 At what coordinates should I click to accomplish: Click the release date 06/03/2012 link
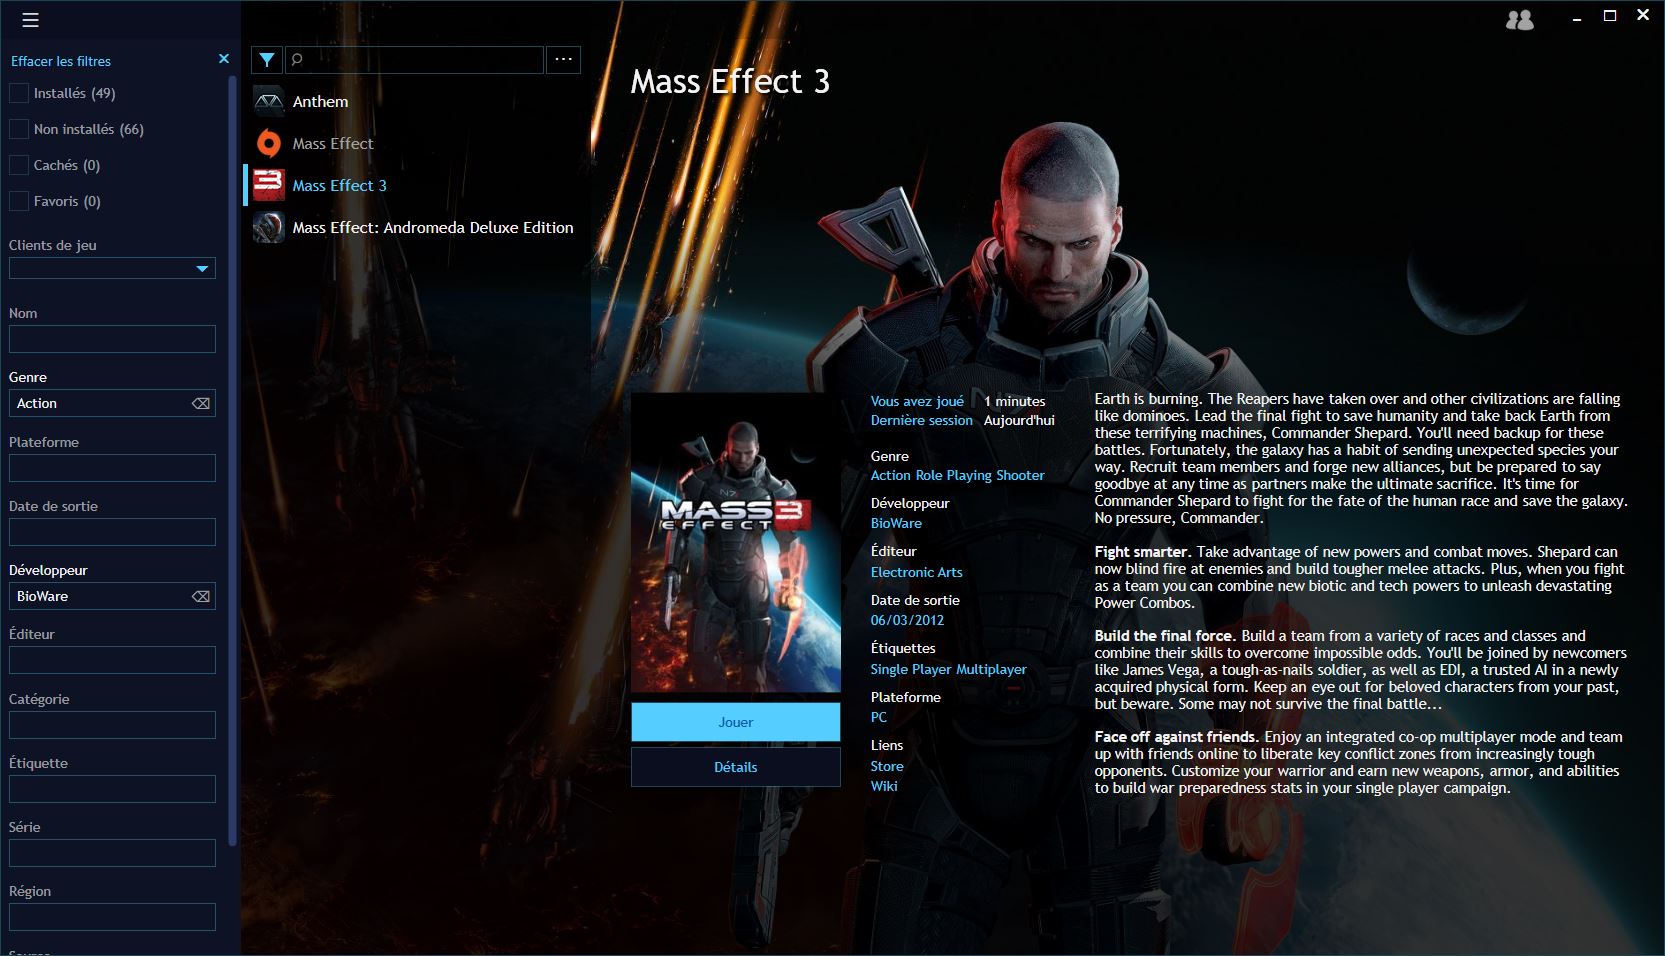point(907,620)
